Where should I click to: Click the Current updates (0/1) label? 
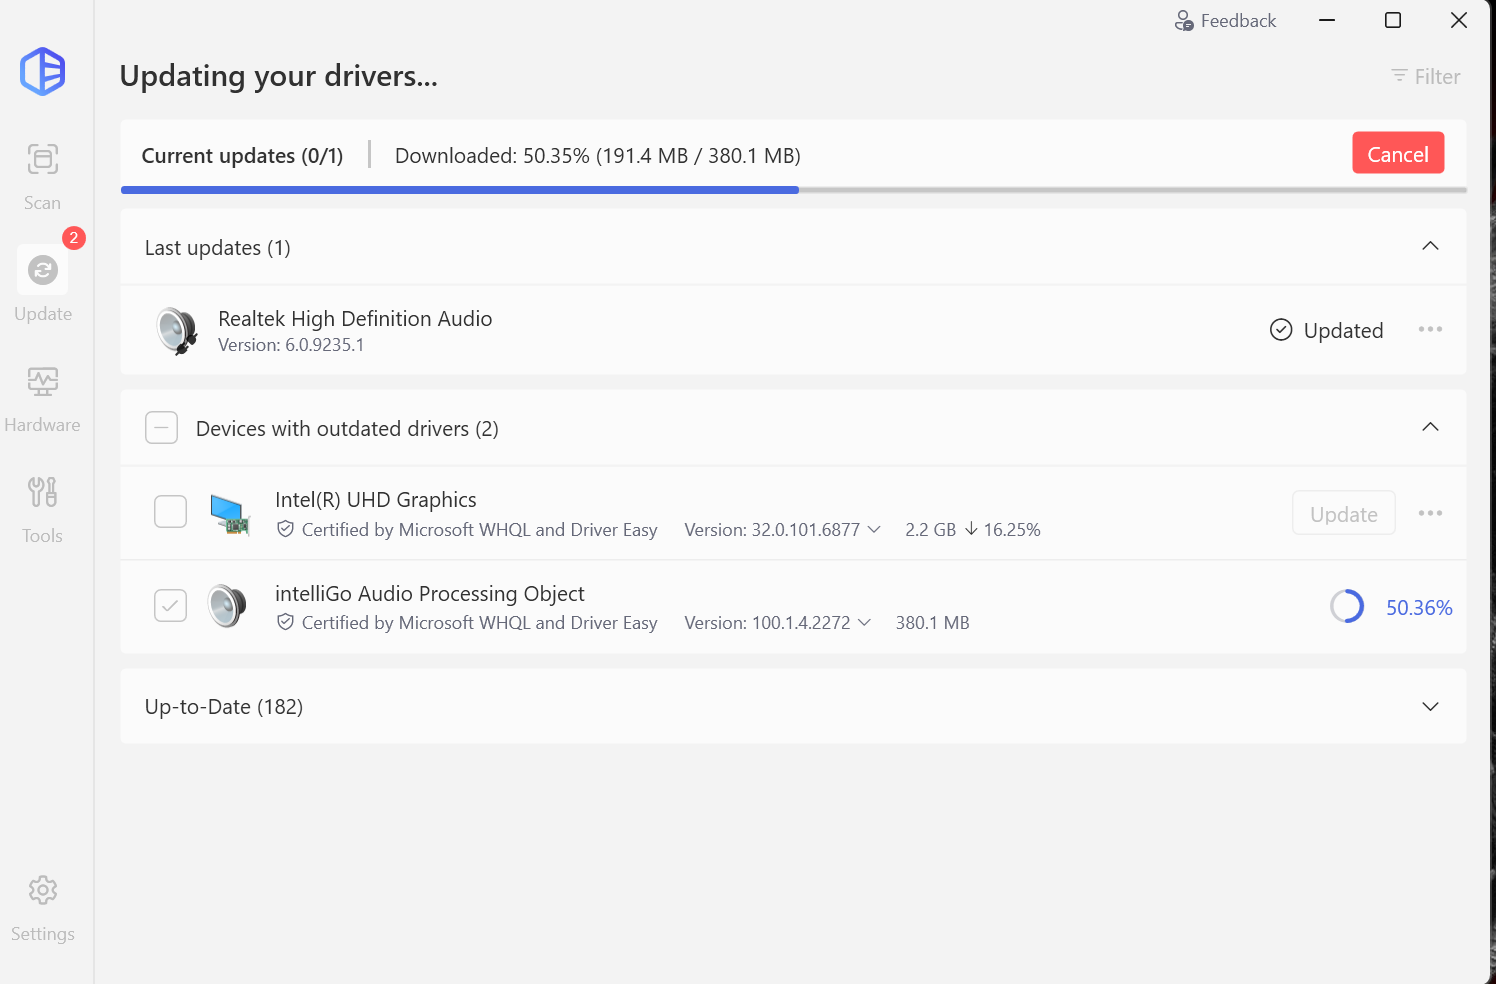coord(242,155)
